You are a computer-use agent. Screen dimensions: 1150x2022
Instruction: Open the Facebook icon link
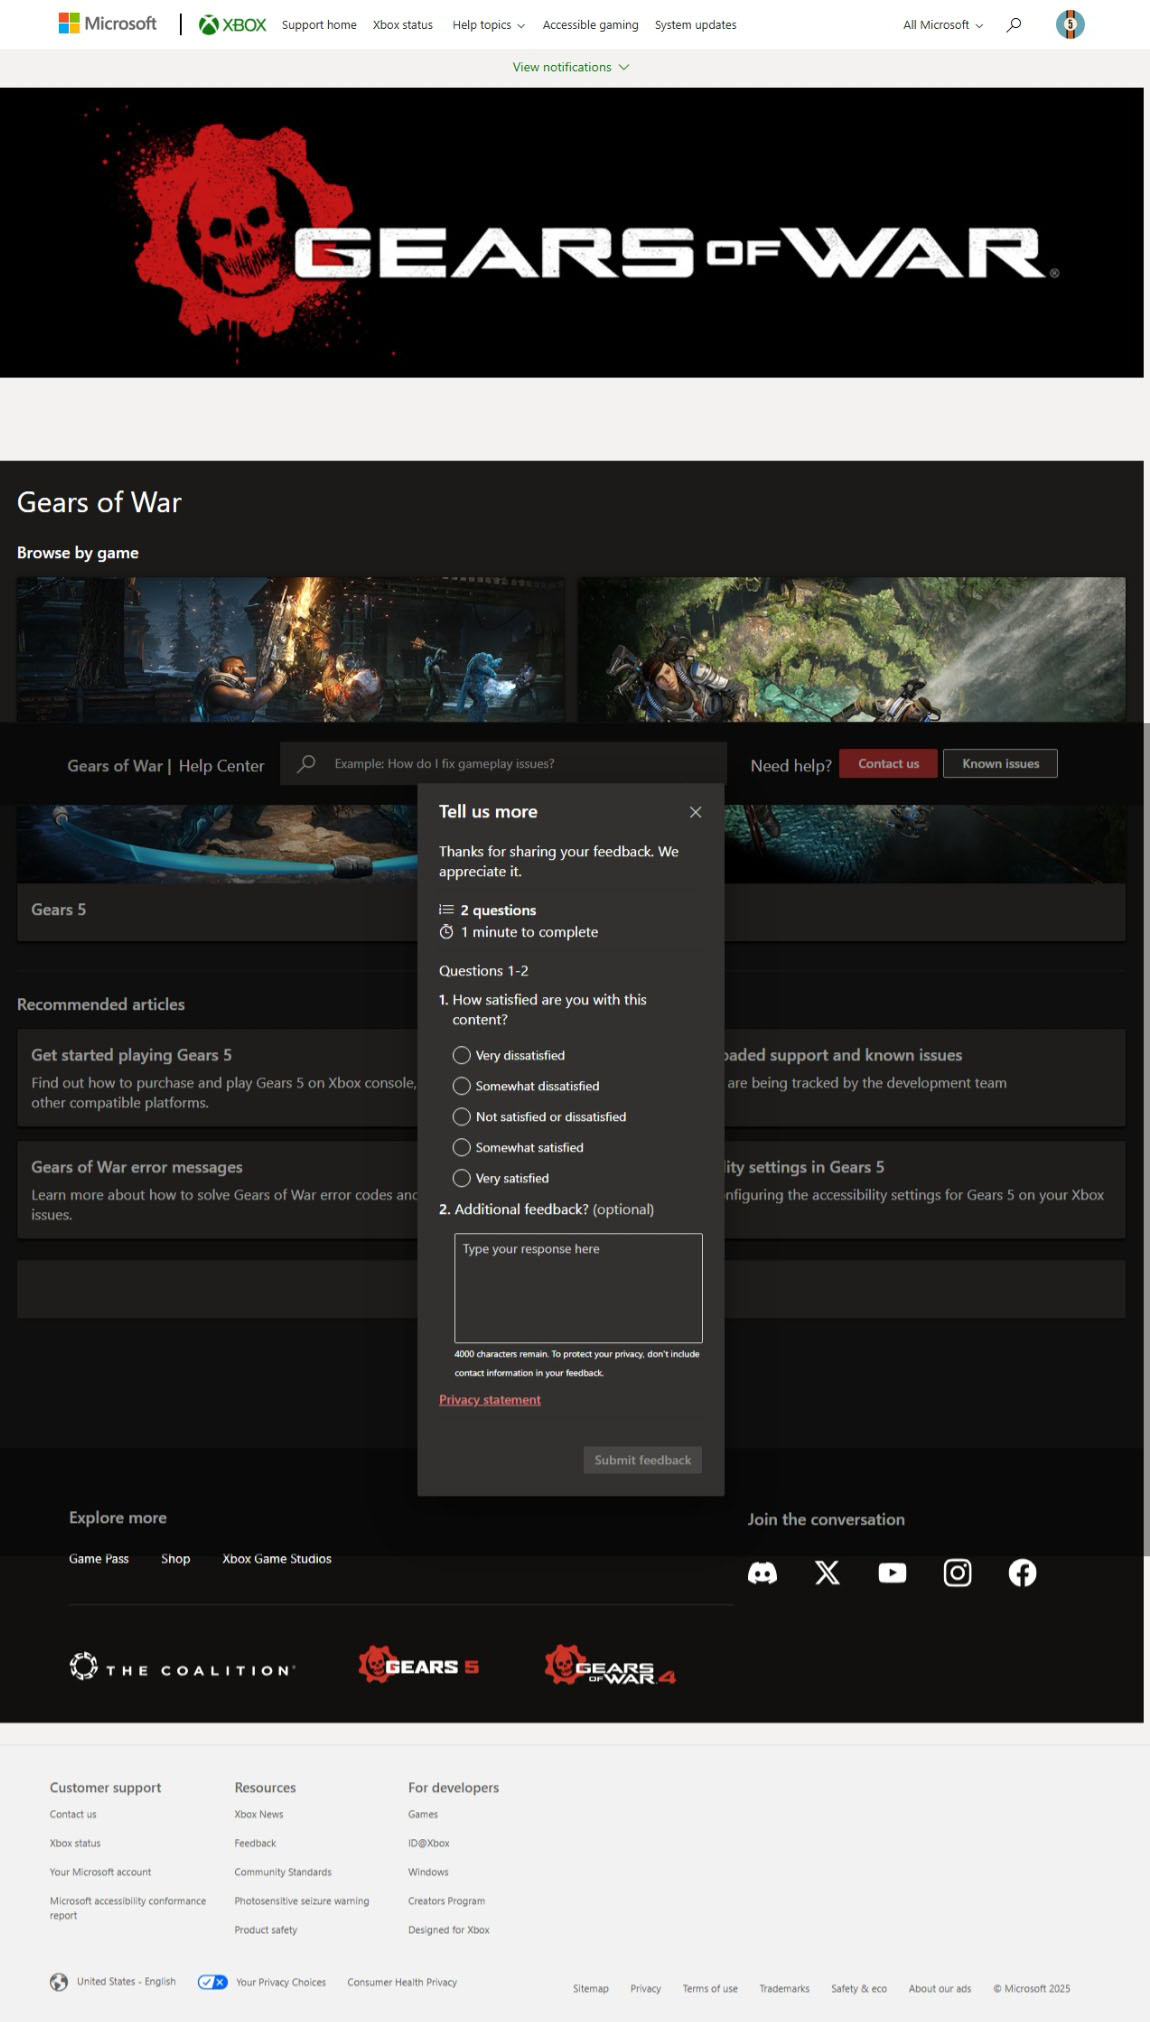click(1022, 1573)
